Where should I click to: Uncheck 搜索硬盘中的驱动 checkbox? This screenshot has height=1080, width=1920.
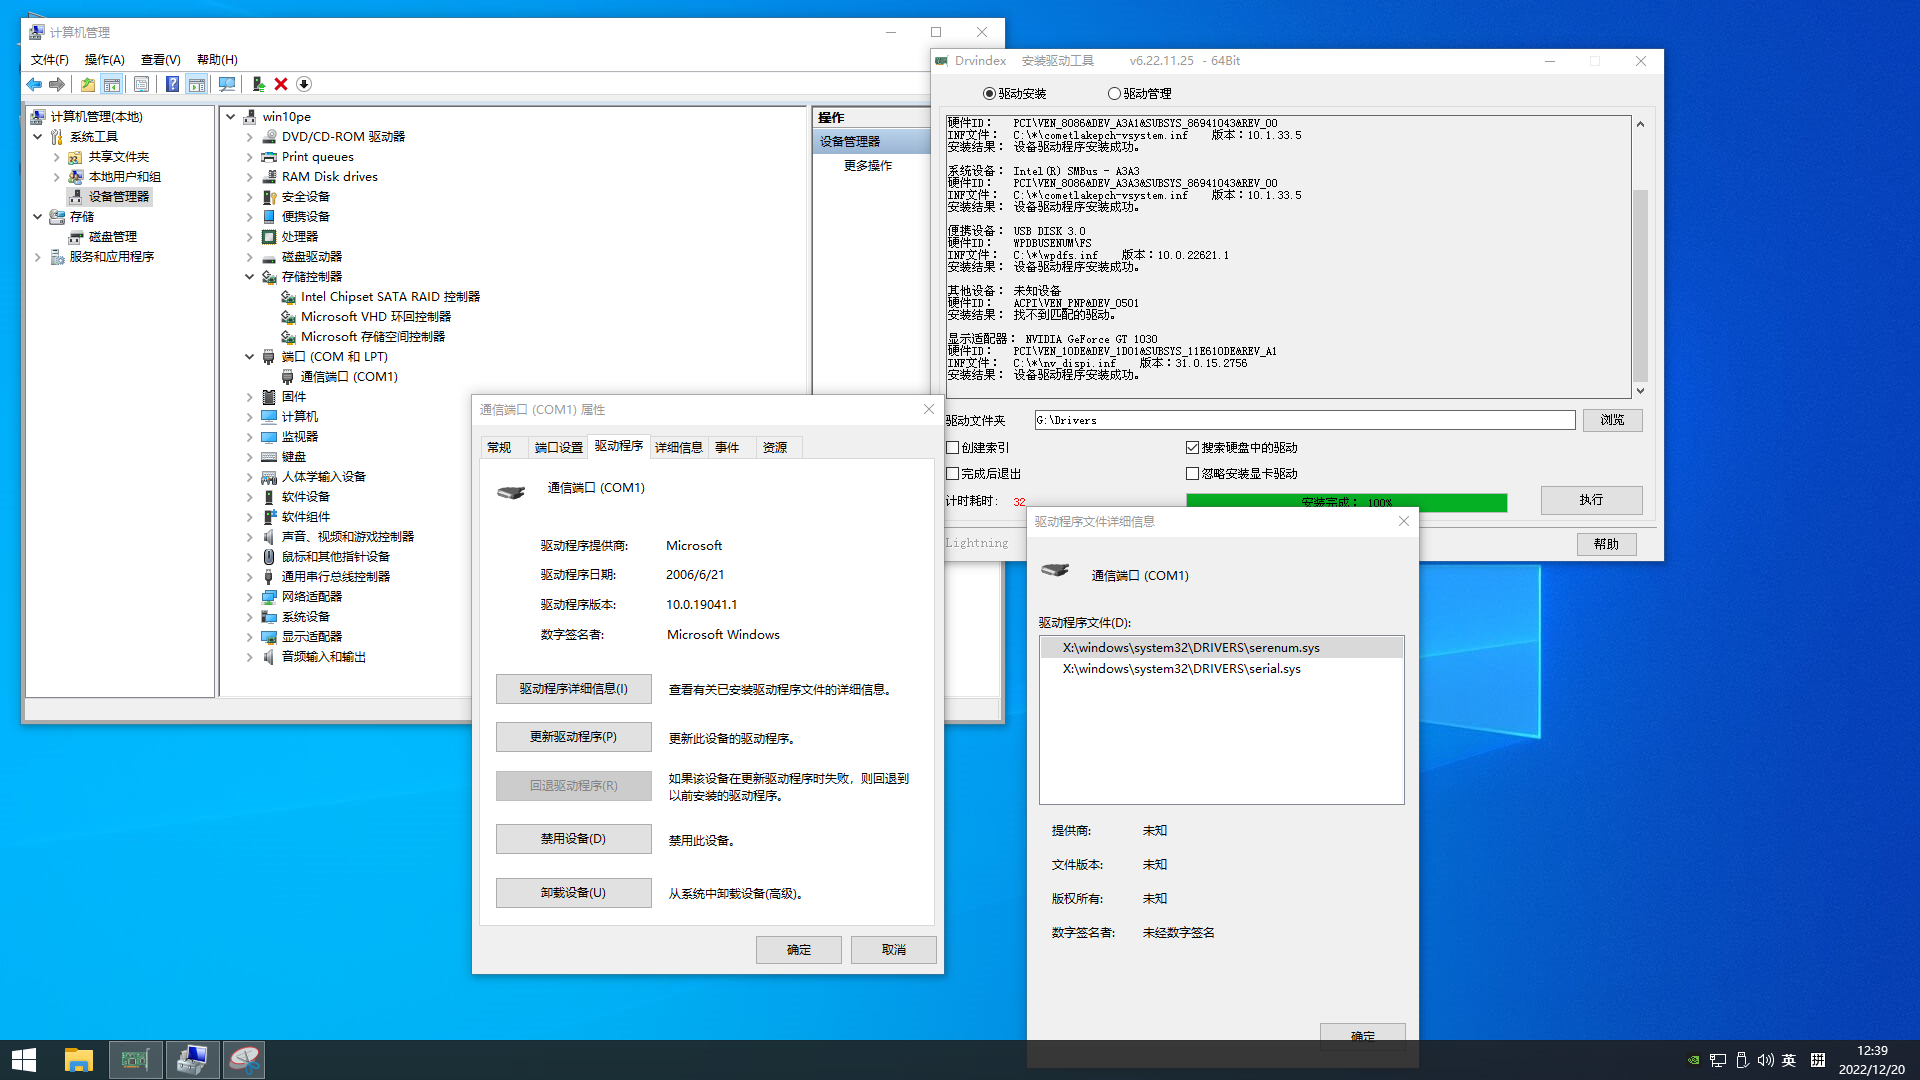pos(1192,448)
